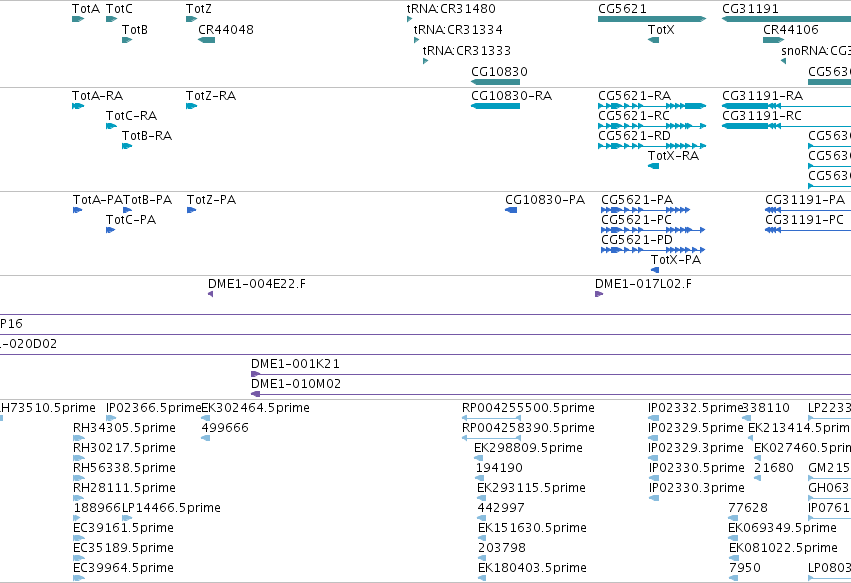Open the RH34305.5prime cDNA
This screenshot has height=583, width=851.
pos(79,438)
